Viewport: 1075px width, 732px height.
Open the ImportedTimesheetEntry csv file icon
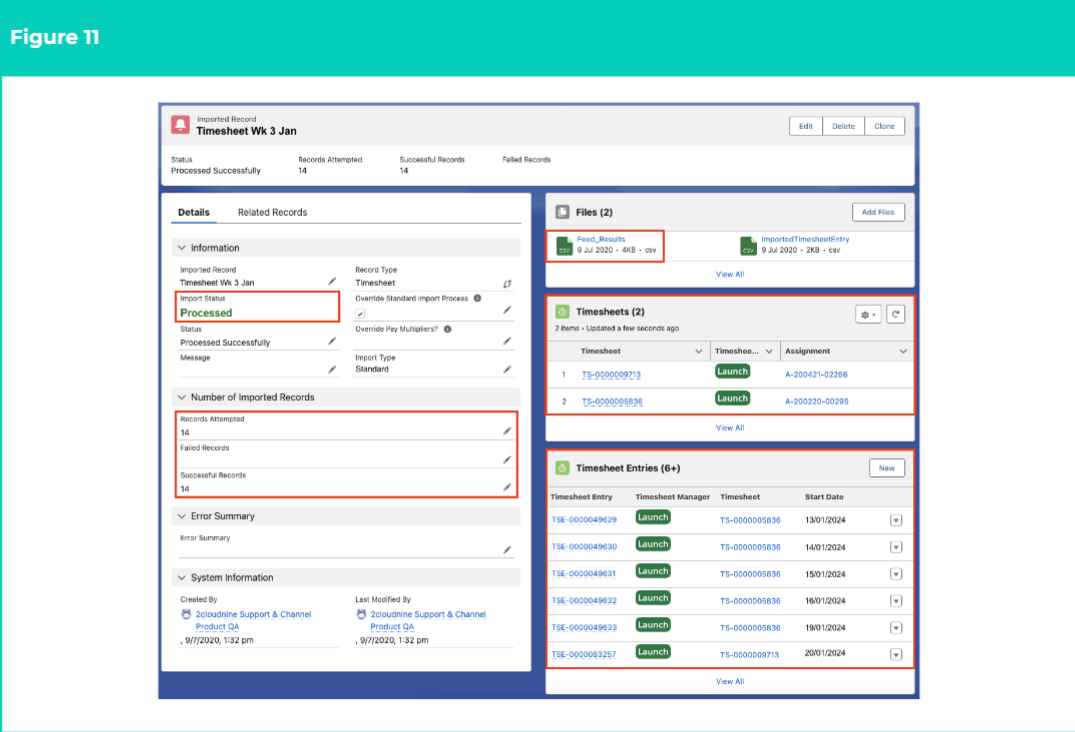click(x=748, y=246)
